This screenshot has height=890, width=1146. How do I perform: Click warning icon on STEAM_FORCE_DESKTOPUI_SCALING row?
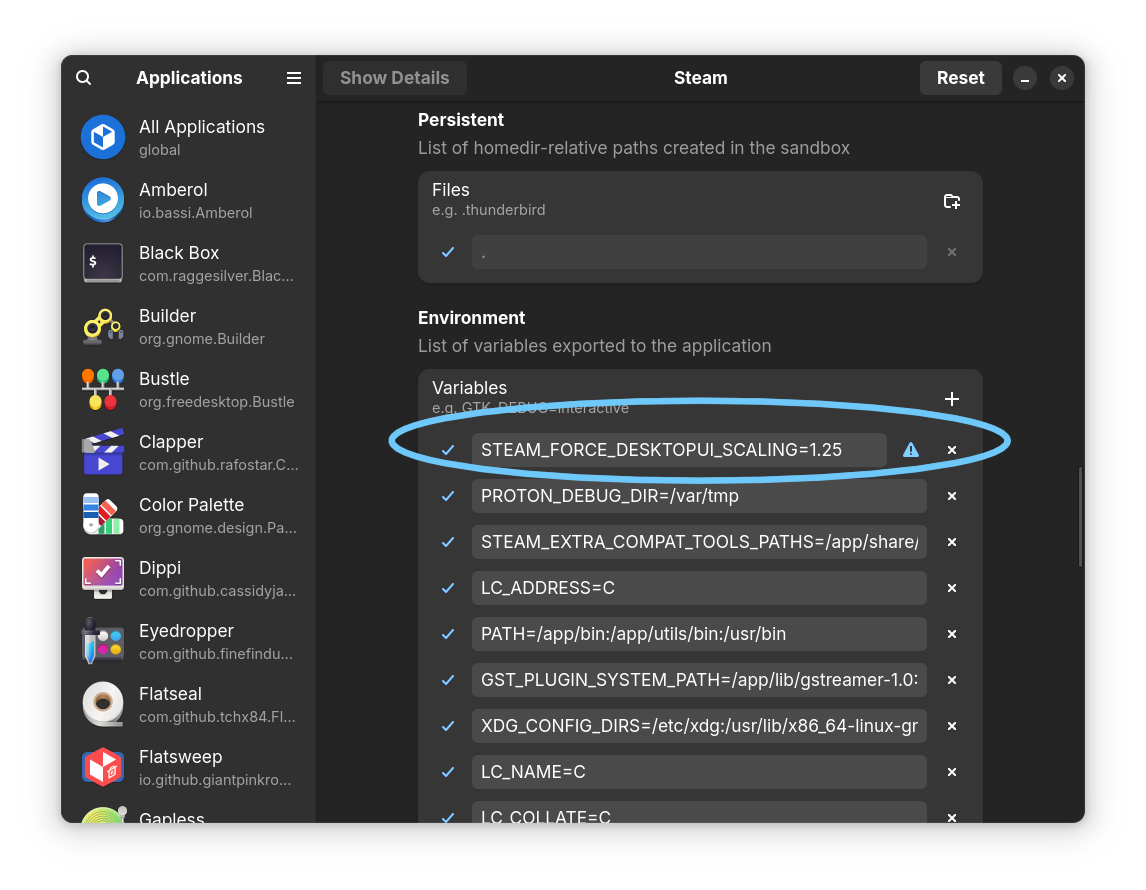point(911,450)
